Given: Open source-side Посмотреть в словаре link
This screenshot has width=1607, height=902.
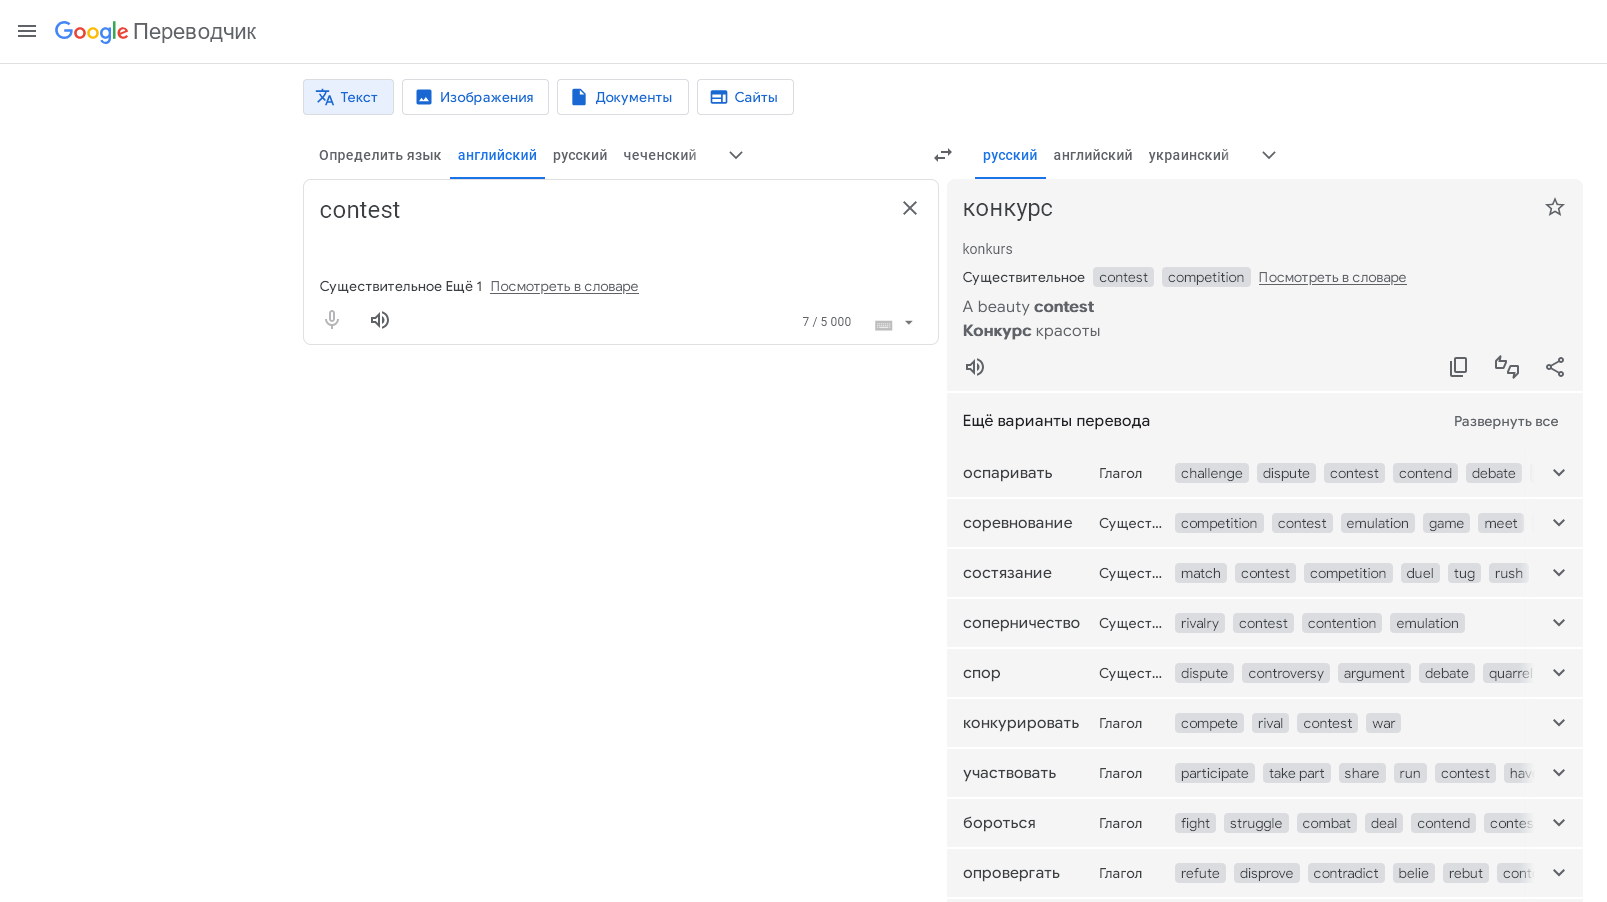Looking at the screenshot, I should 564,286.
